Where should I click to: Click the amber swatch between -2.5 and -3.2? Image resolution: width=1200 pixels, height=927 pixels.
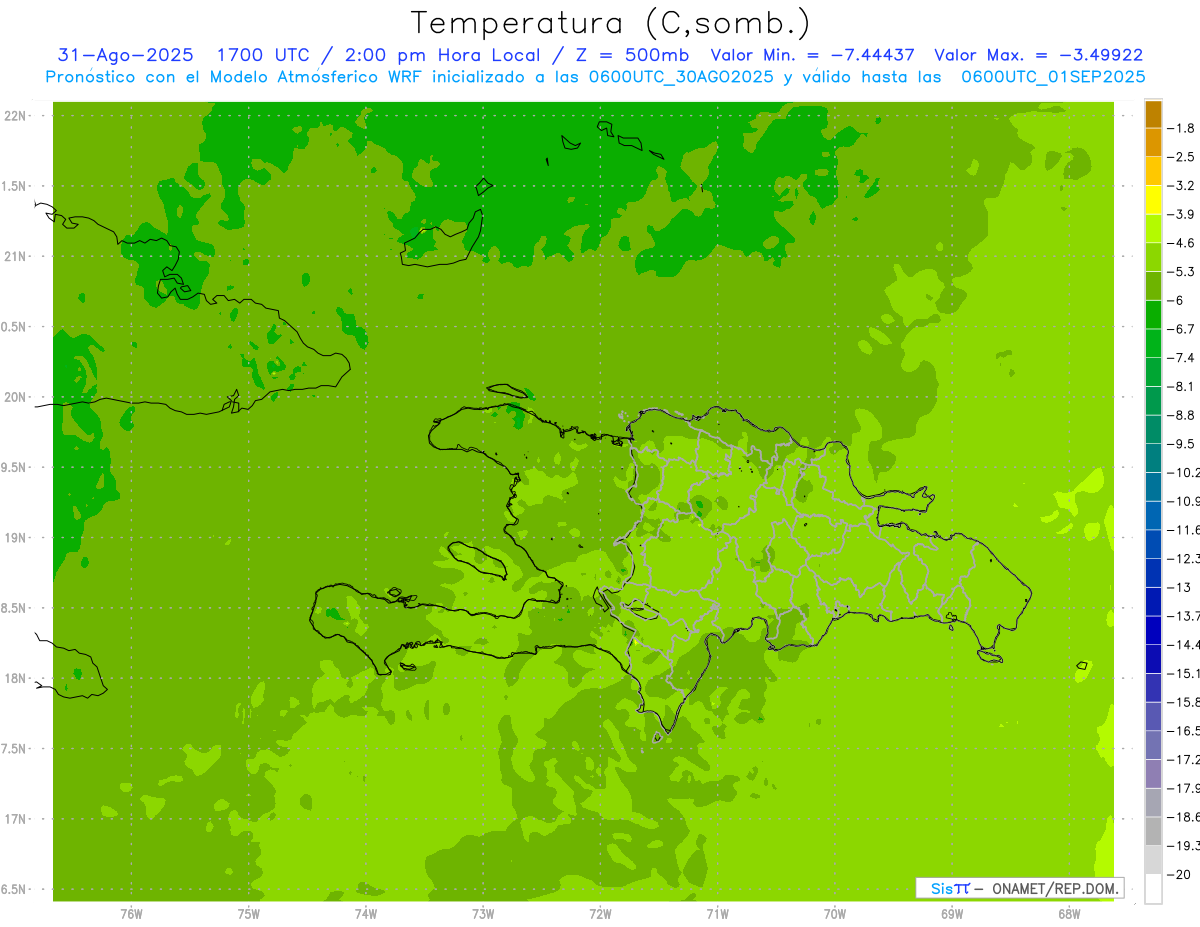[1153, 171]
